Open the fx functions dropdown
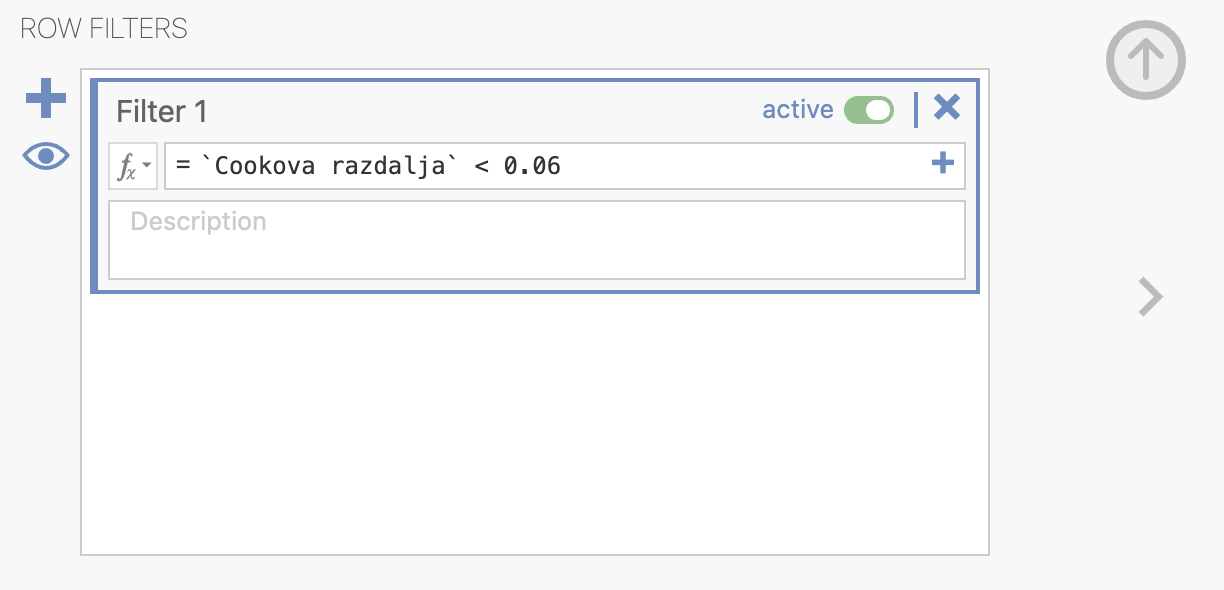Screen dimensions: 1224x590 click(x=133, y=166)
